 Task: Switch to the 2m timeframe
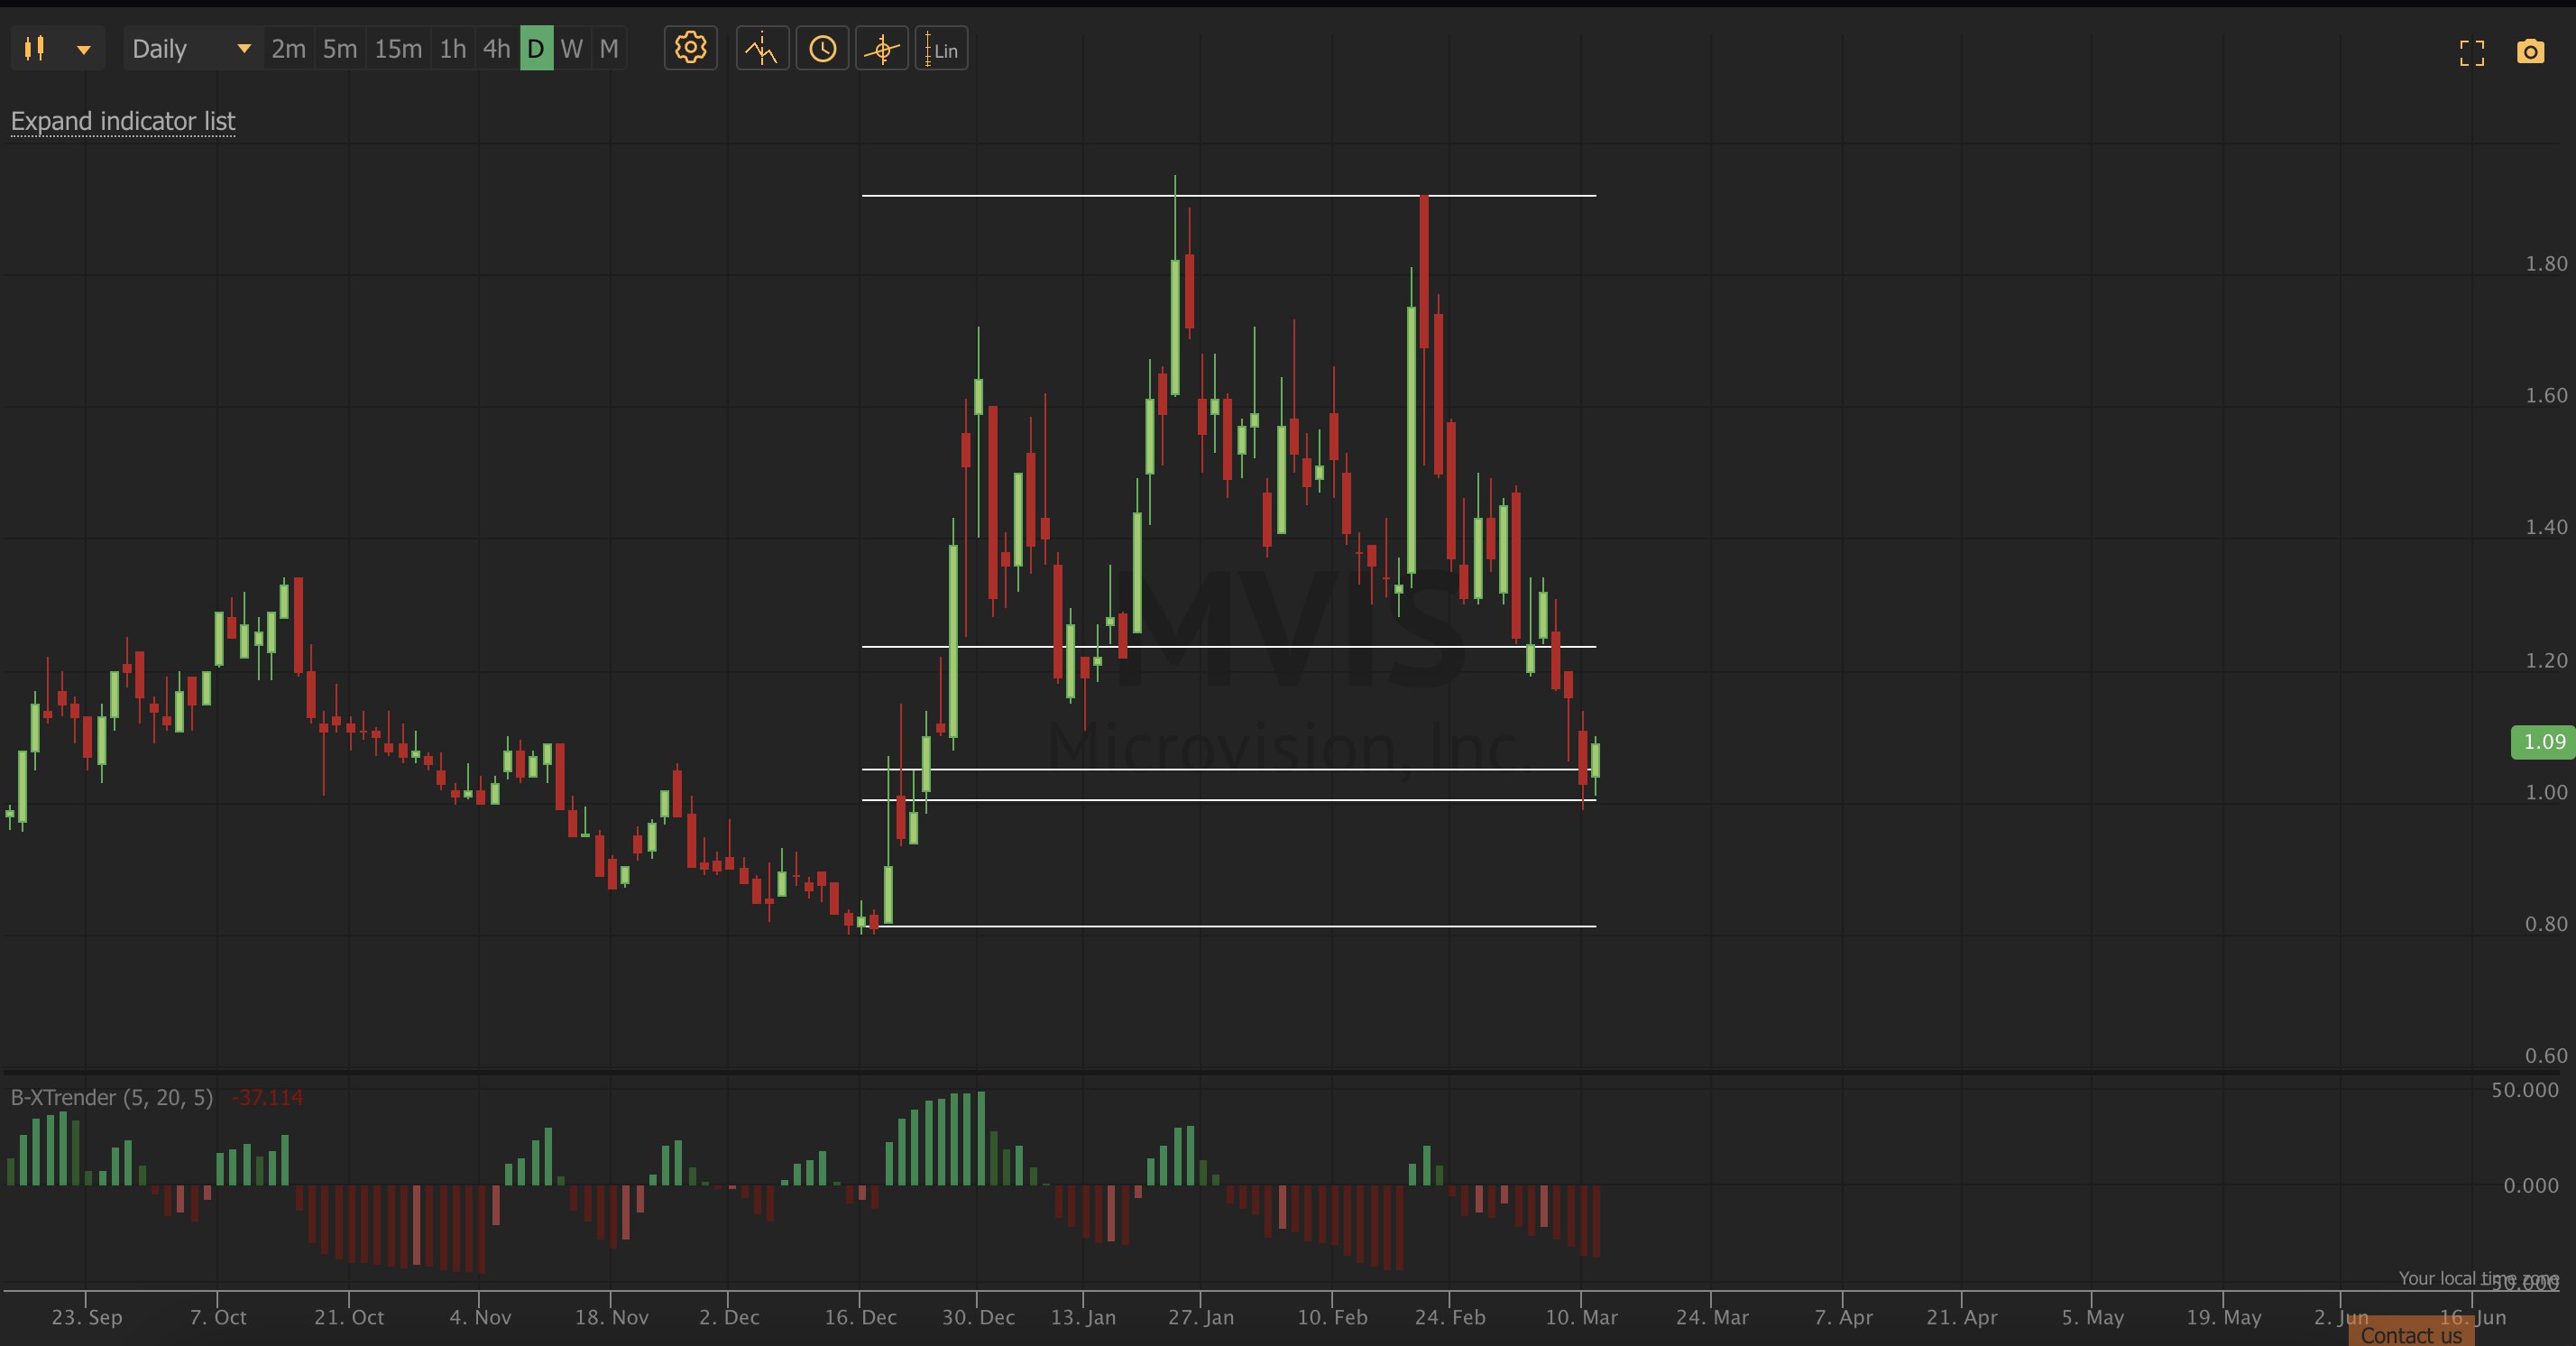pyautogui.click(x=288, y=48)
